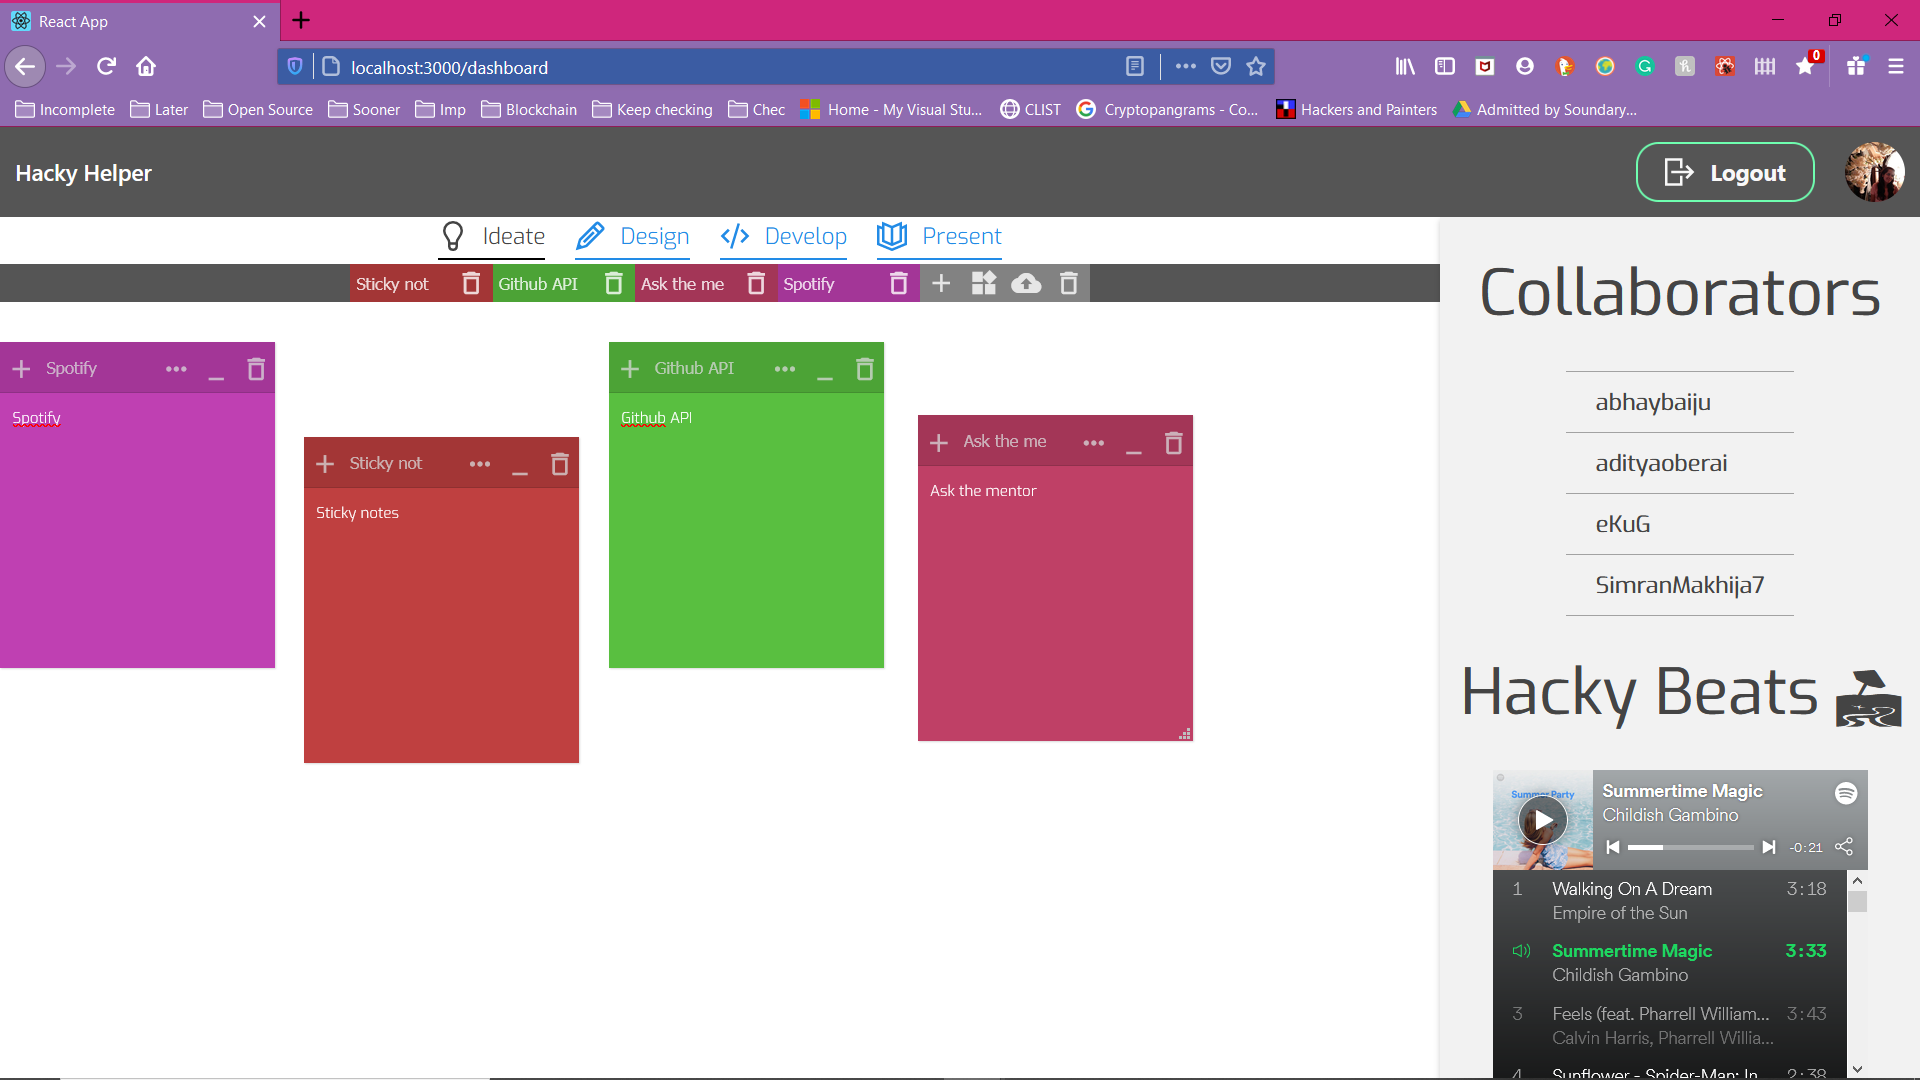Delete the Sticky not tab in the toolbar
The image size is (1920, 1080).
tap(471, 284)
